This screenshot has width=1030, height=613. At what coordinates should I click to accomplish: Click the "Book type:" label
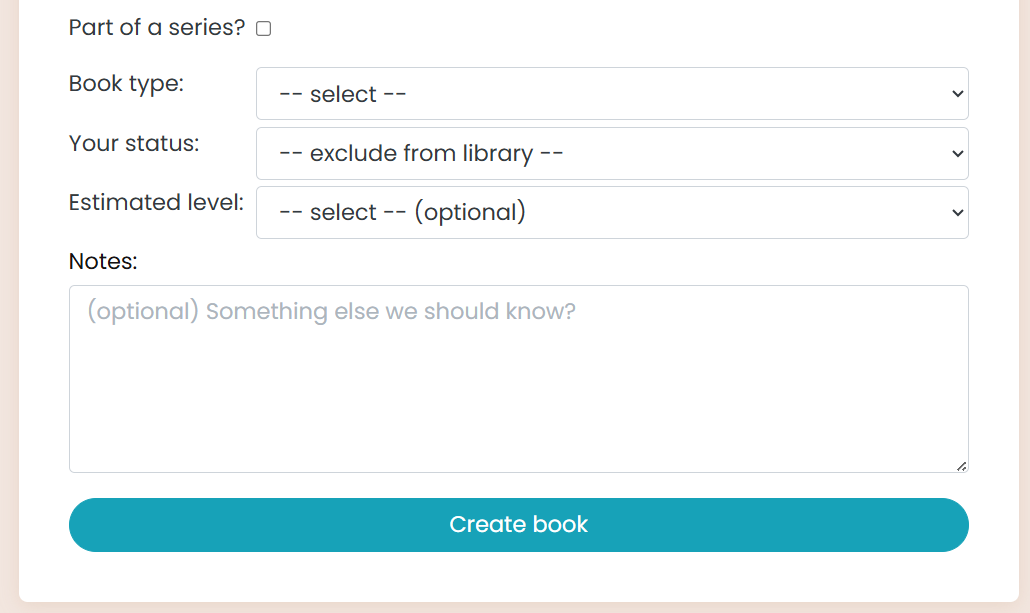126,83
